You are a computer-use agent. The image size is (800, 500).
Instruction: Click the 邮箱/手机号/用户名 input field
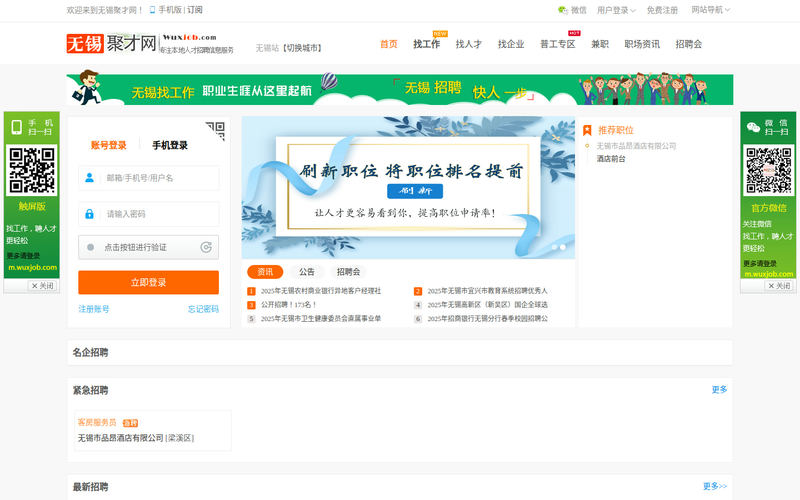coord(148,178)
